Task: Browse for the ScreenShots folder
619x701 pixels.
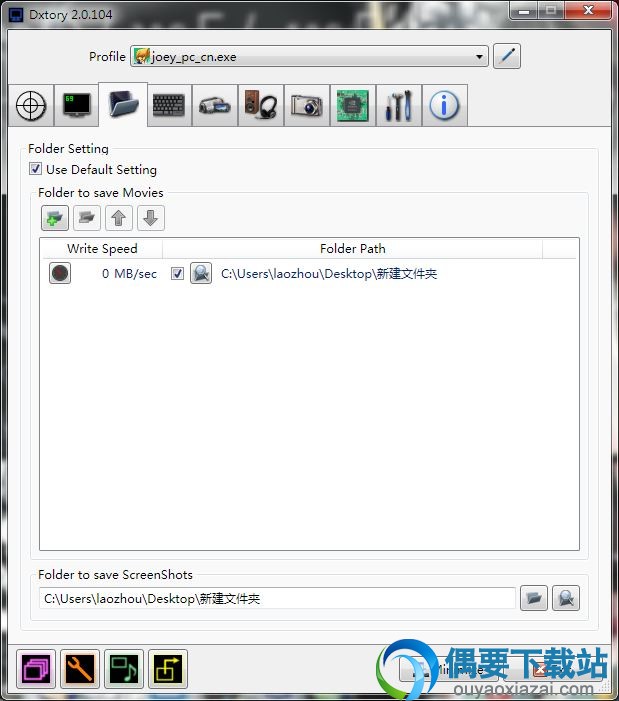Action: (x=534, y=598)
